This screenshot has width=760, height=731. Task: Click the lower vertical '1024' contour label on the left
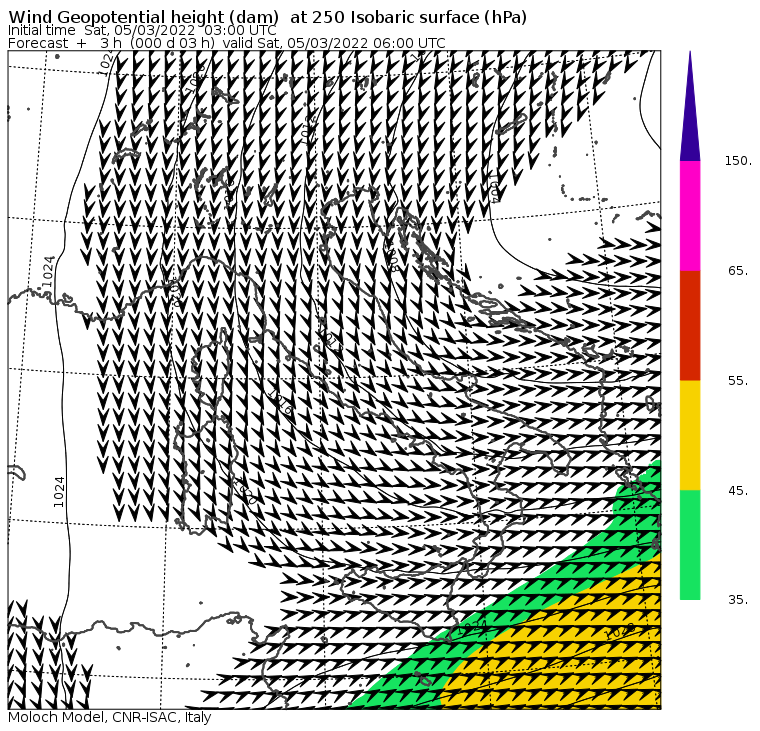coord(59,492)
